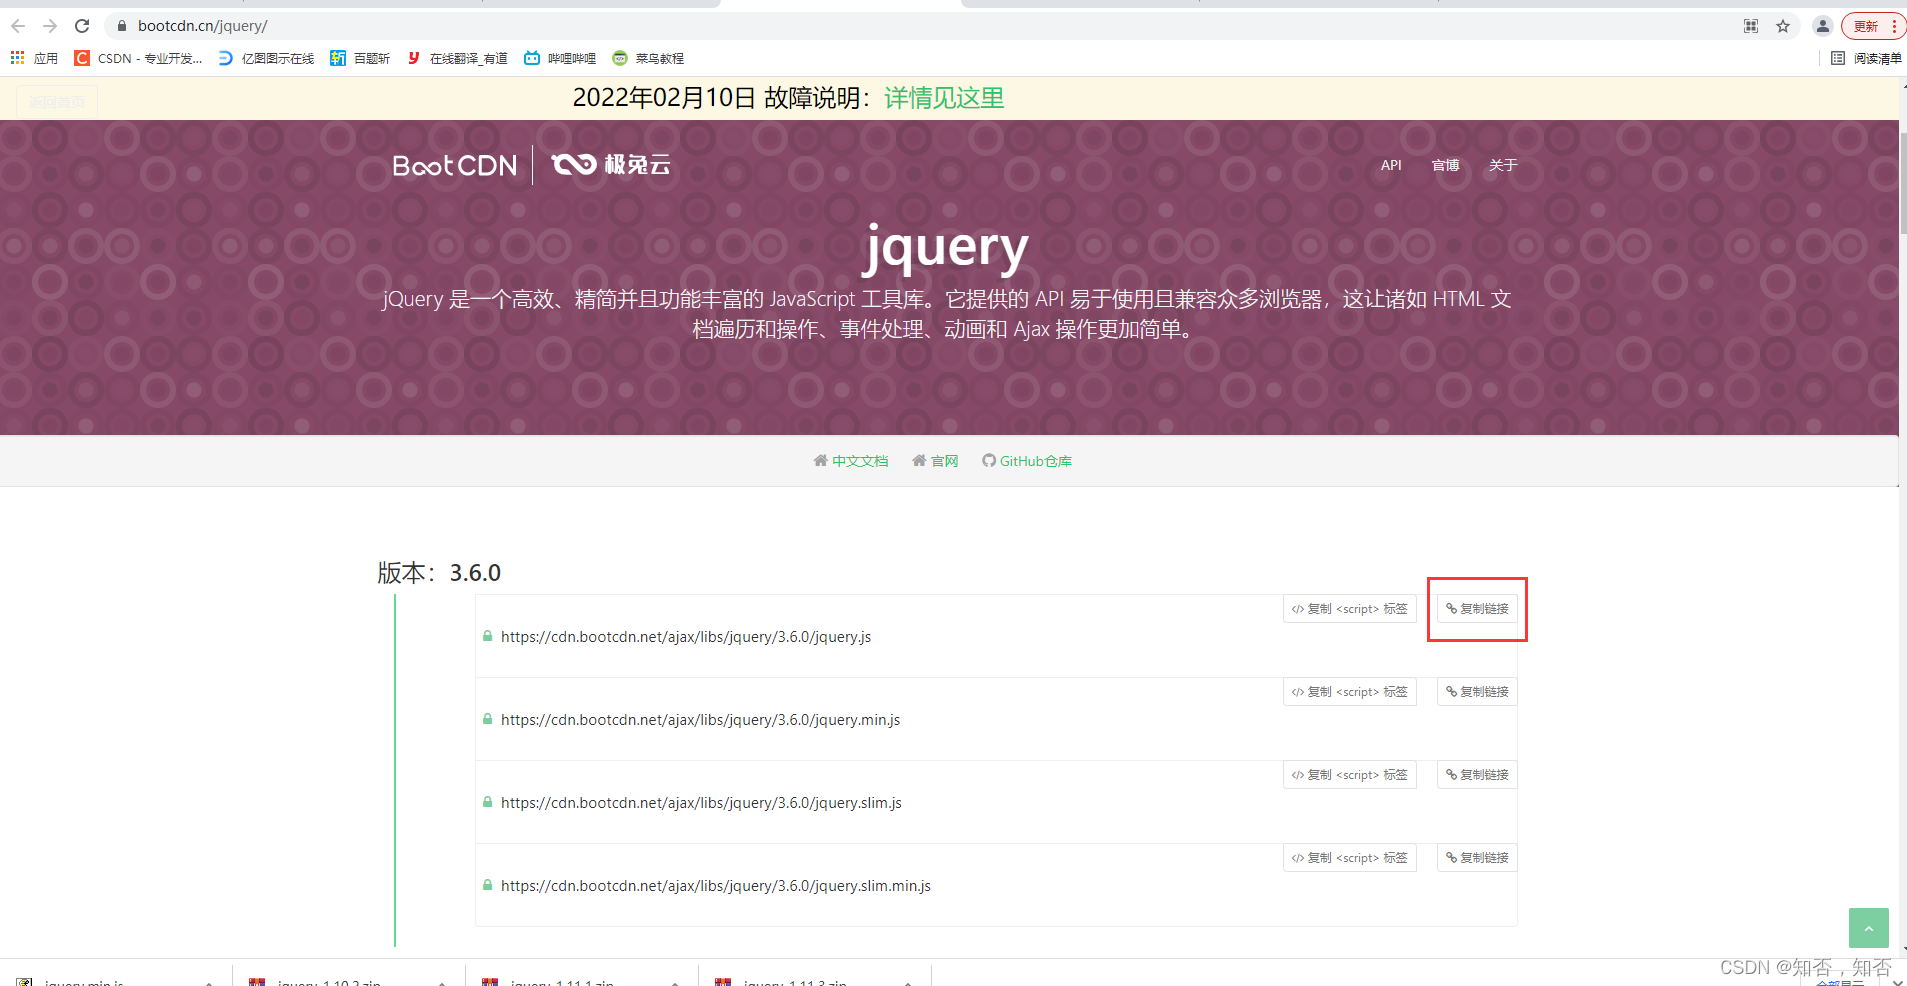Click the page vertical scrollbar thumb
Viewport: 1907px width, 986px height.
pos(1902,182)
